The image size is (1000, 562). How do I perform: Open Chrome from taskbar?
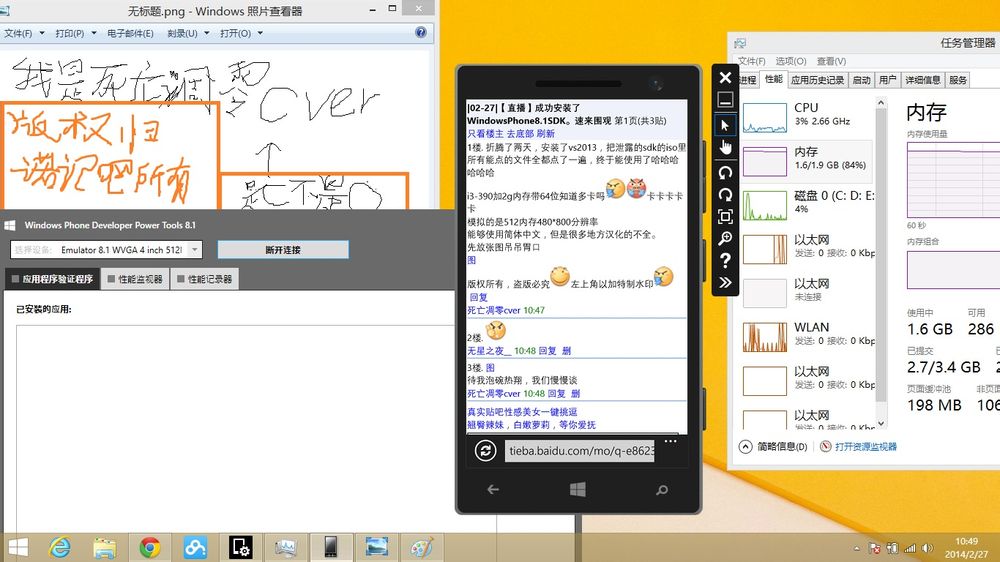tap(150, 547)
